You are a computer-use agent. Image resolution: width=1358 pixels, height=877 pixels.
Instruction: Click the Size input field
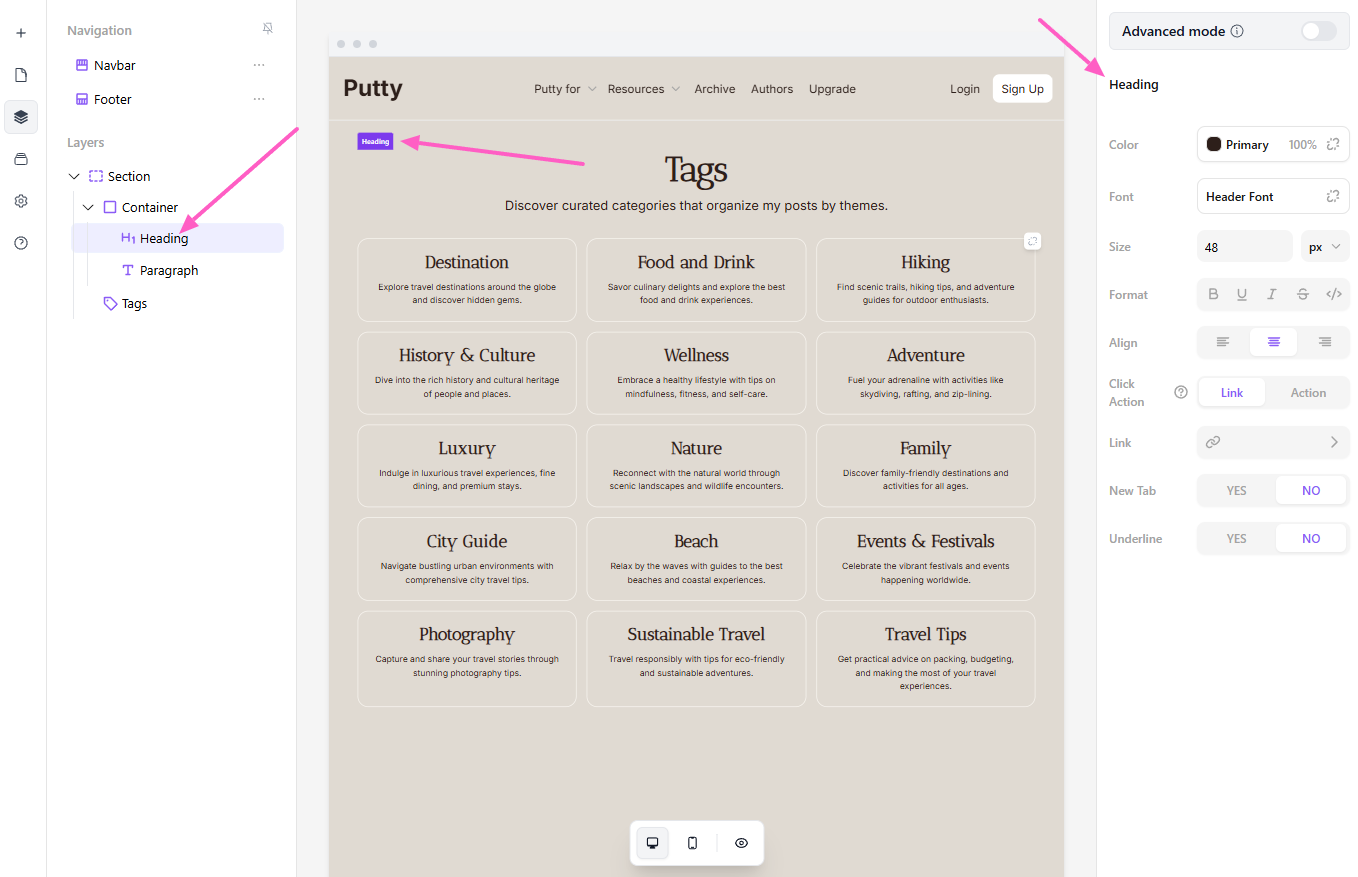(x=1244, y=246)
